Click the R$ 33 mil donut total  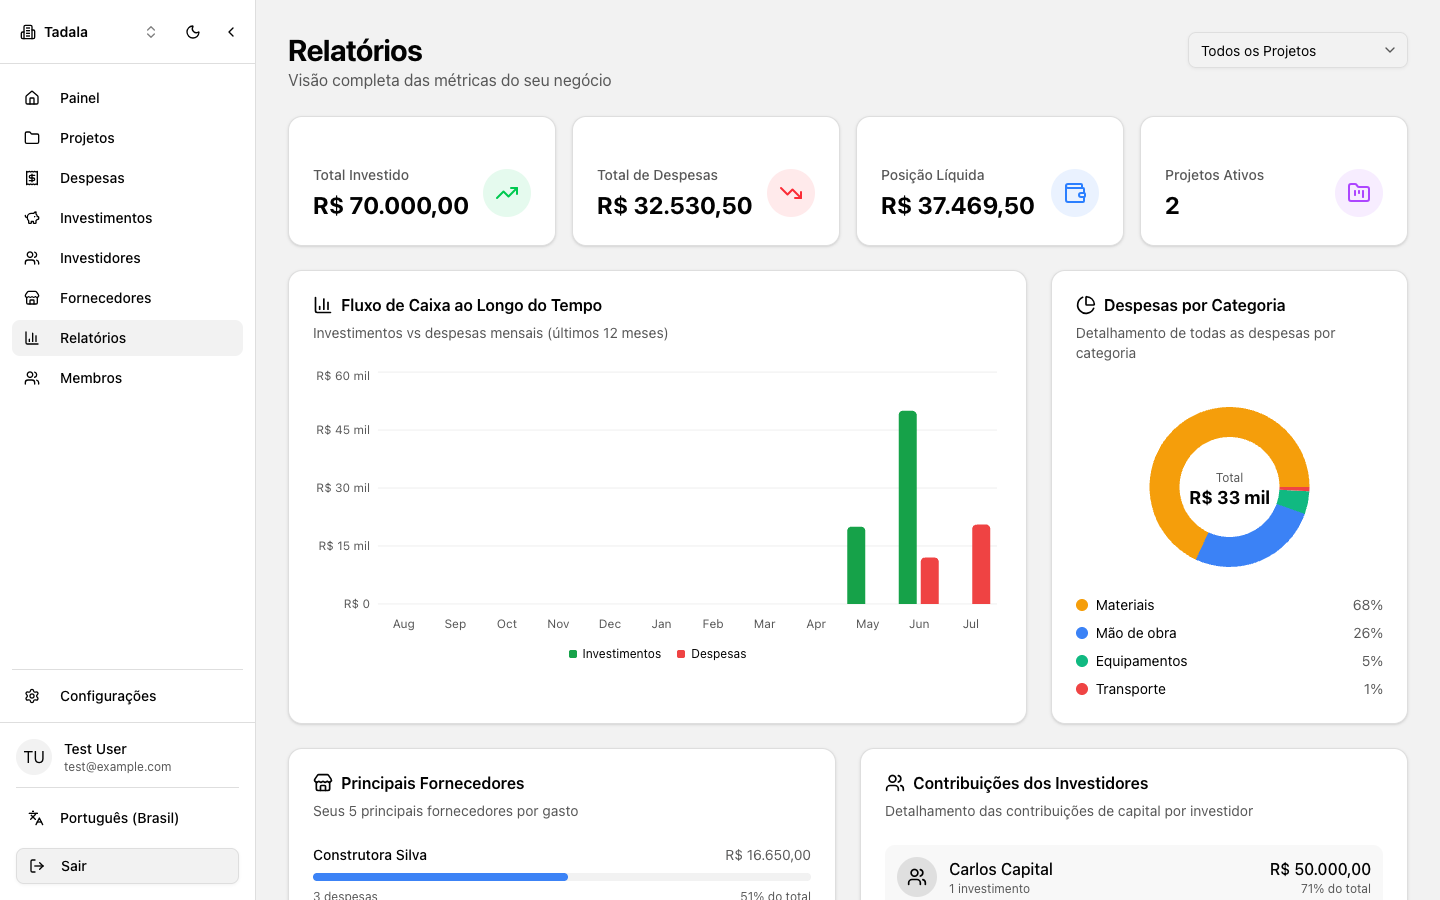1229,497
